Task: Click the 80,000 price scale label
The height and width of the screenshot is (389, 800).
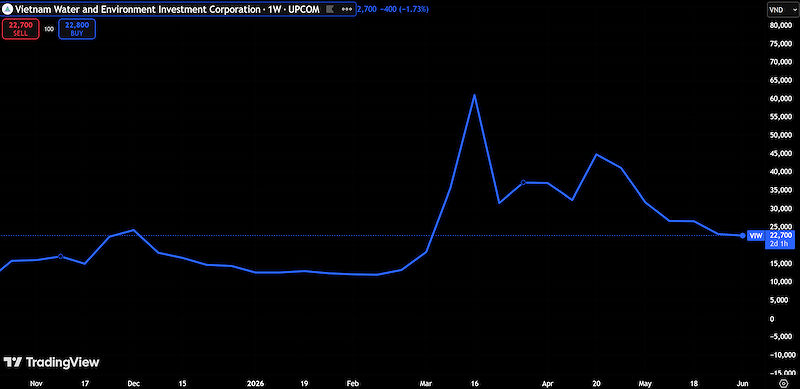Action: click(781, 25)
